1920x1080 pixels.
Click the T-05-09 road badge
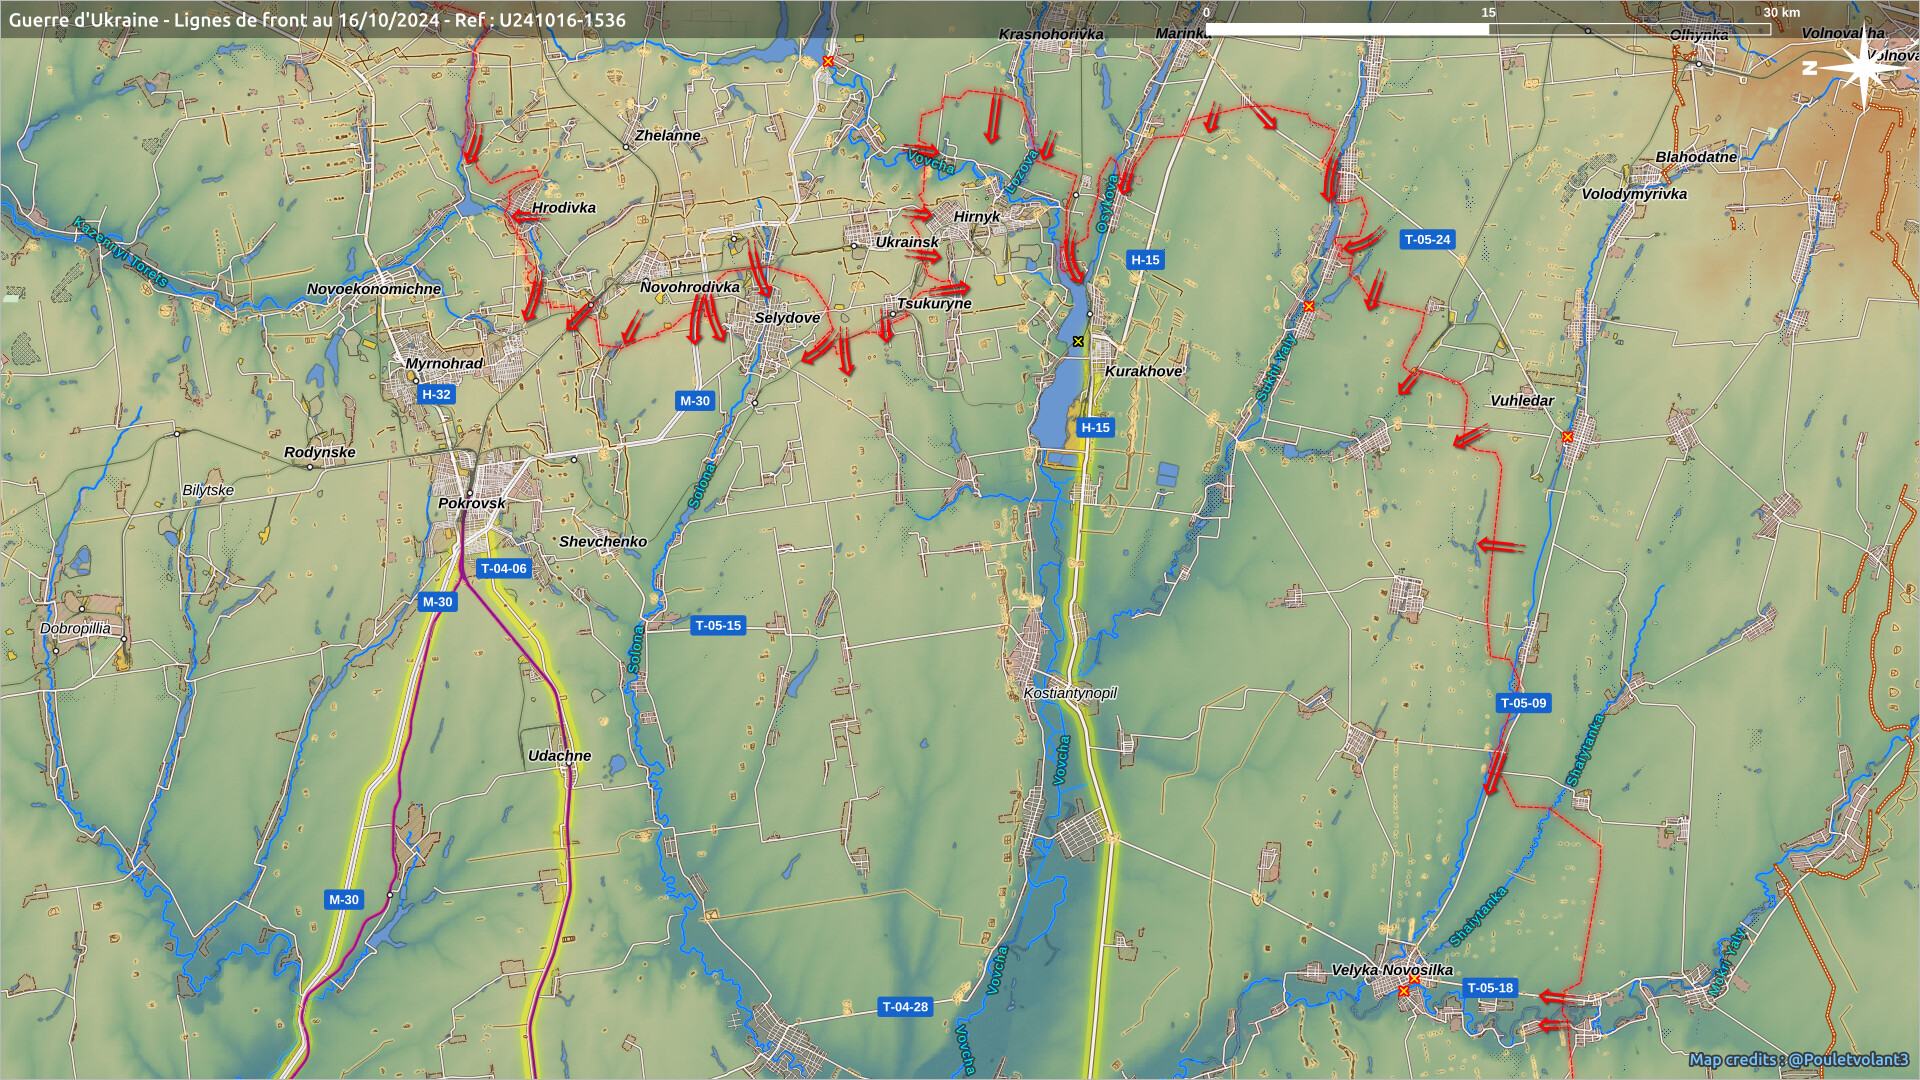pyautogui.click(x=1523, y=703)
